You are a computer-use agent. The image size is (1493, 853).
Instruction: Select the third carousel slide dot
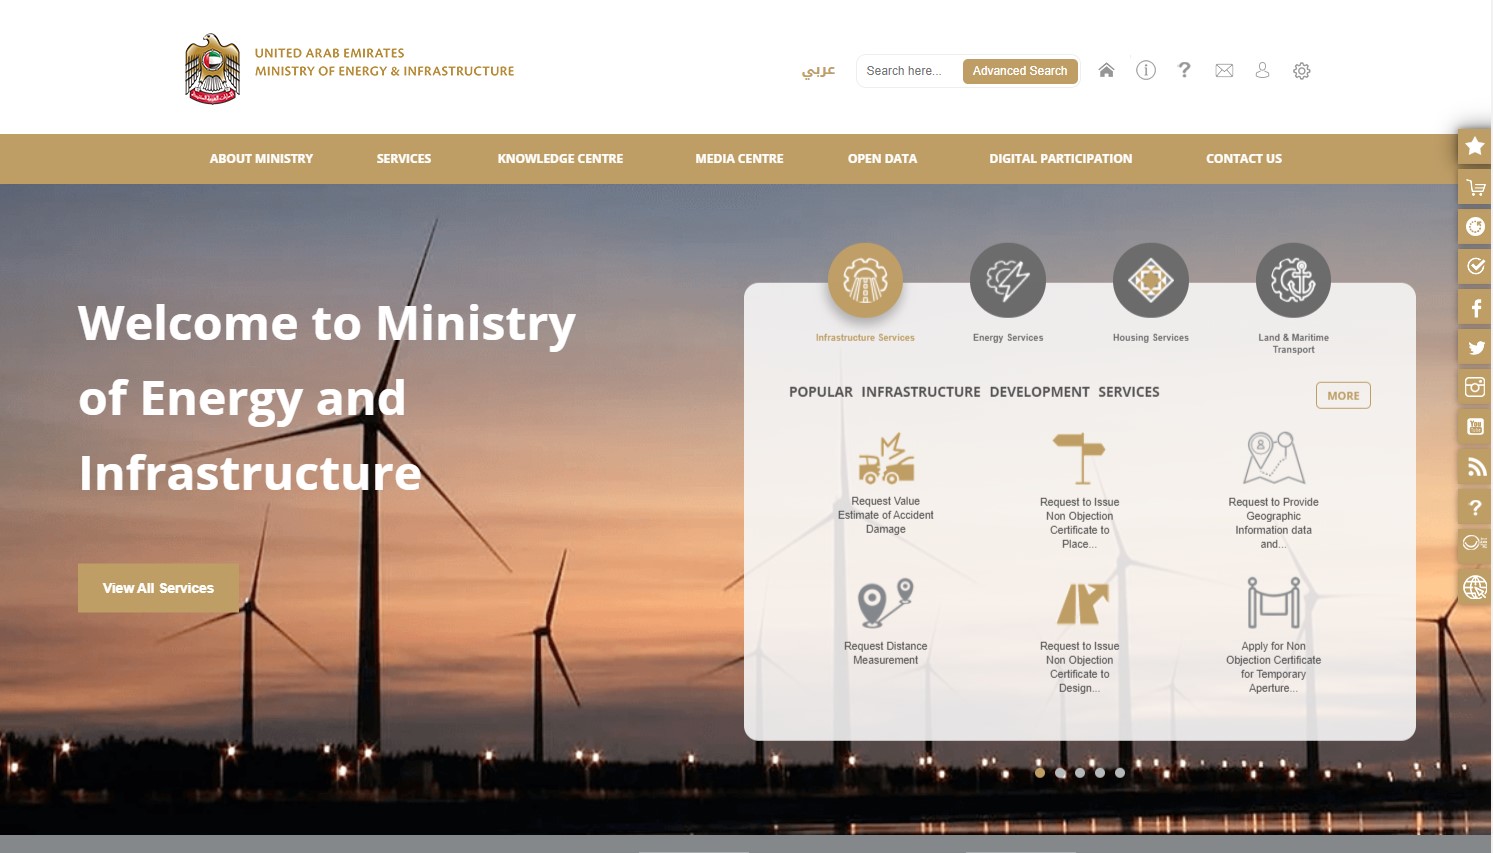coord(1080,772)
